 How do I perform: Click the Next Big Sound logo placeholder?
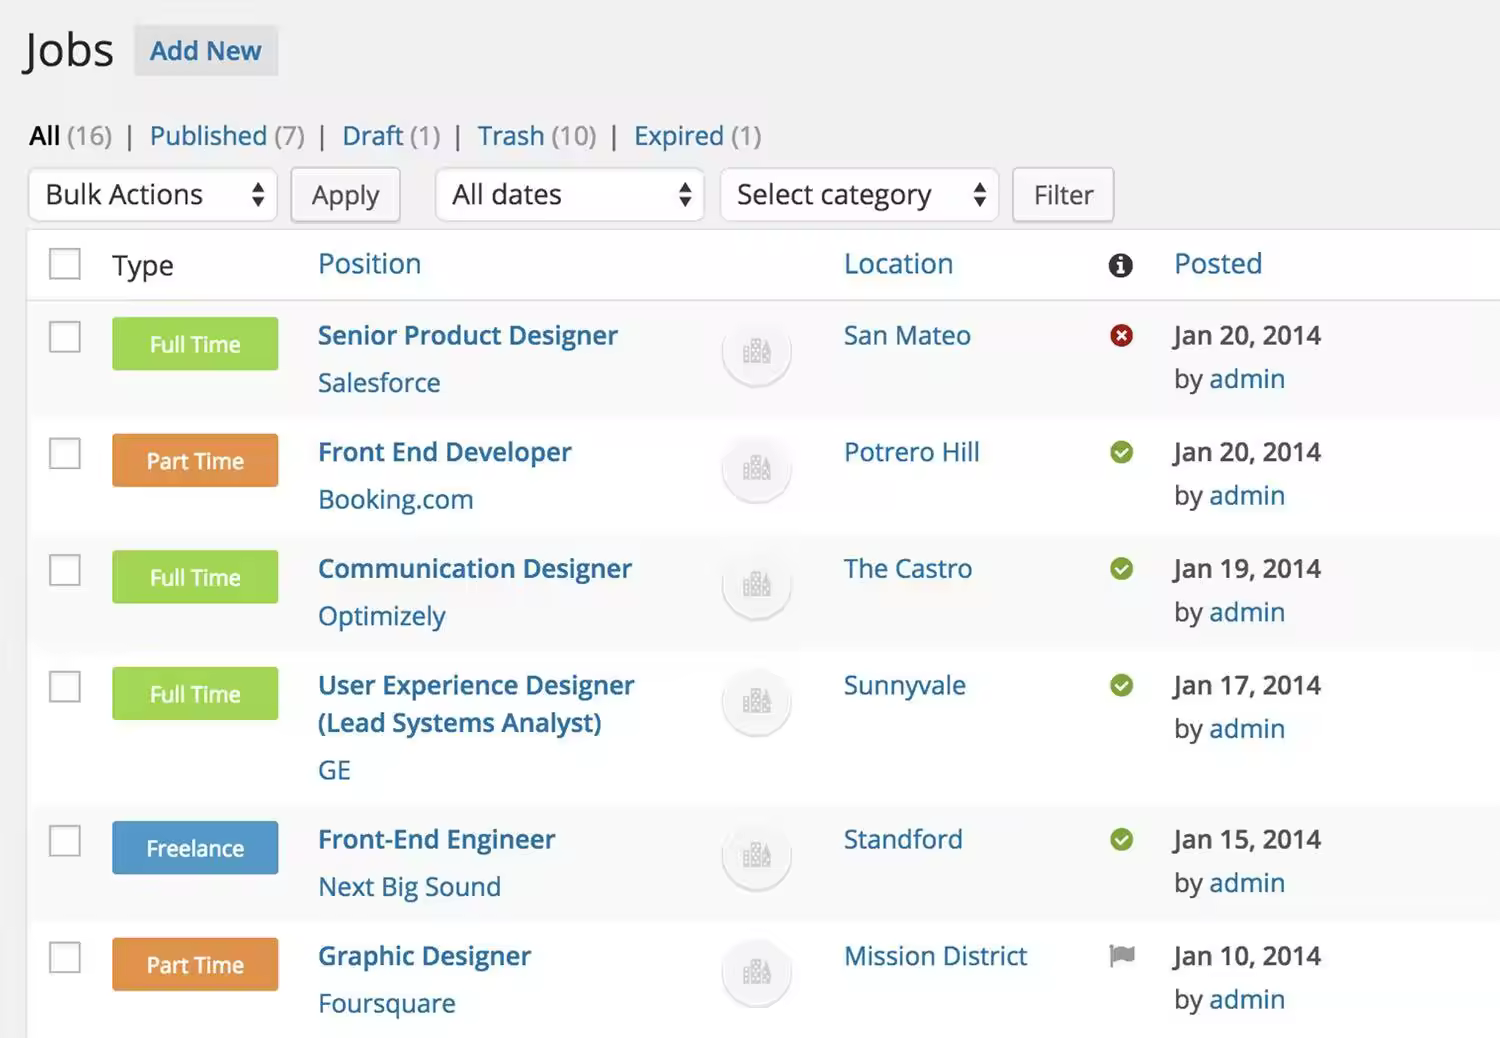tap(757, 855)
